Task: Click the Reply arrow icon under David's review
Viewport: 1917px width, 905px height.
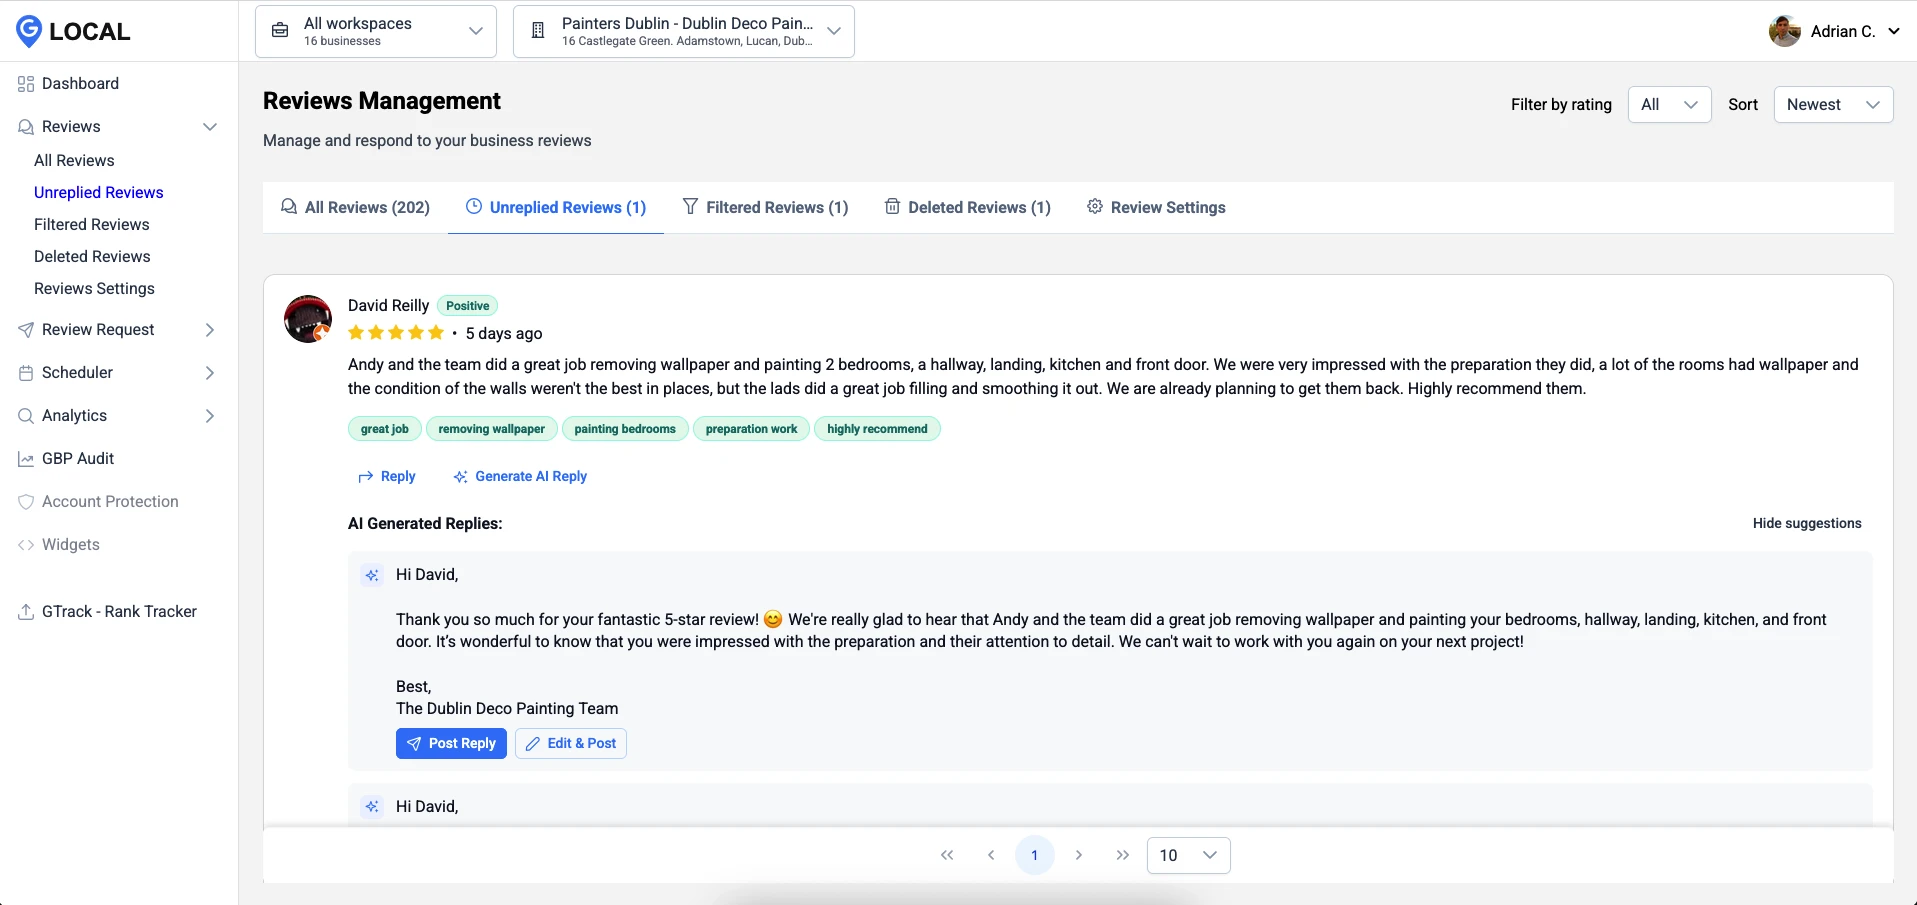Action: click(x=364, y=476)
